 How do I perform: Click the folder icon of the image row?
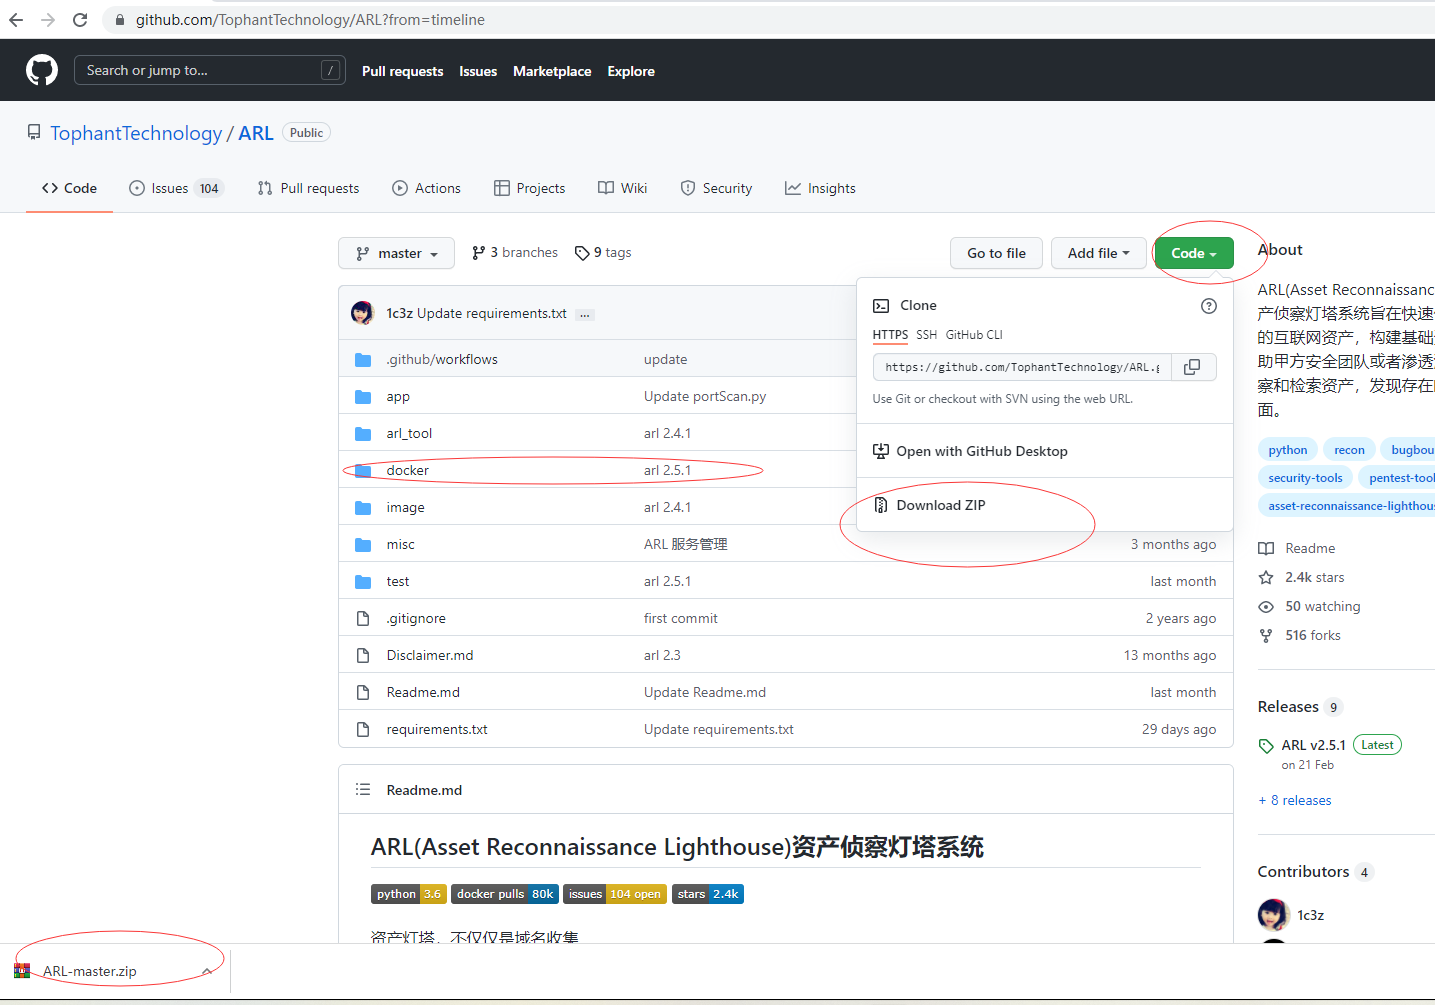[x=363, y=508]
